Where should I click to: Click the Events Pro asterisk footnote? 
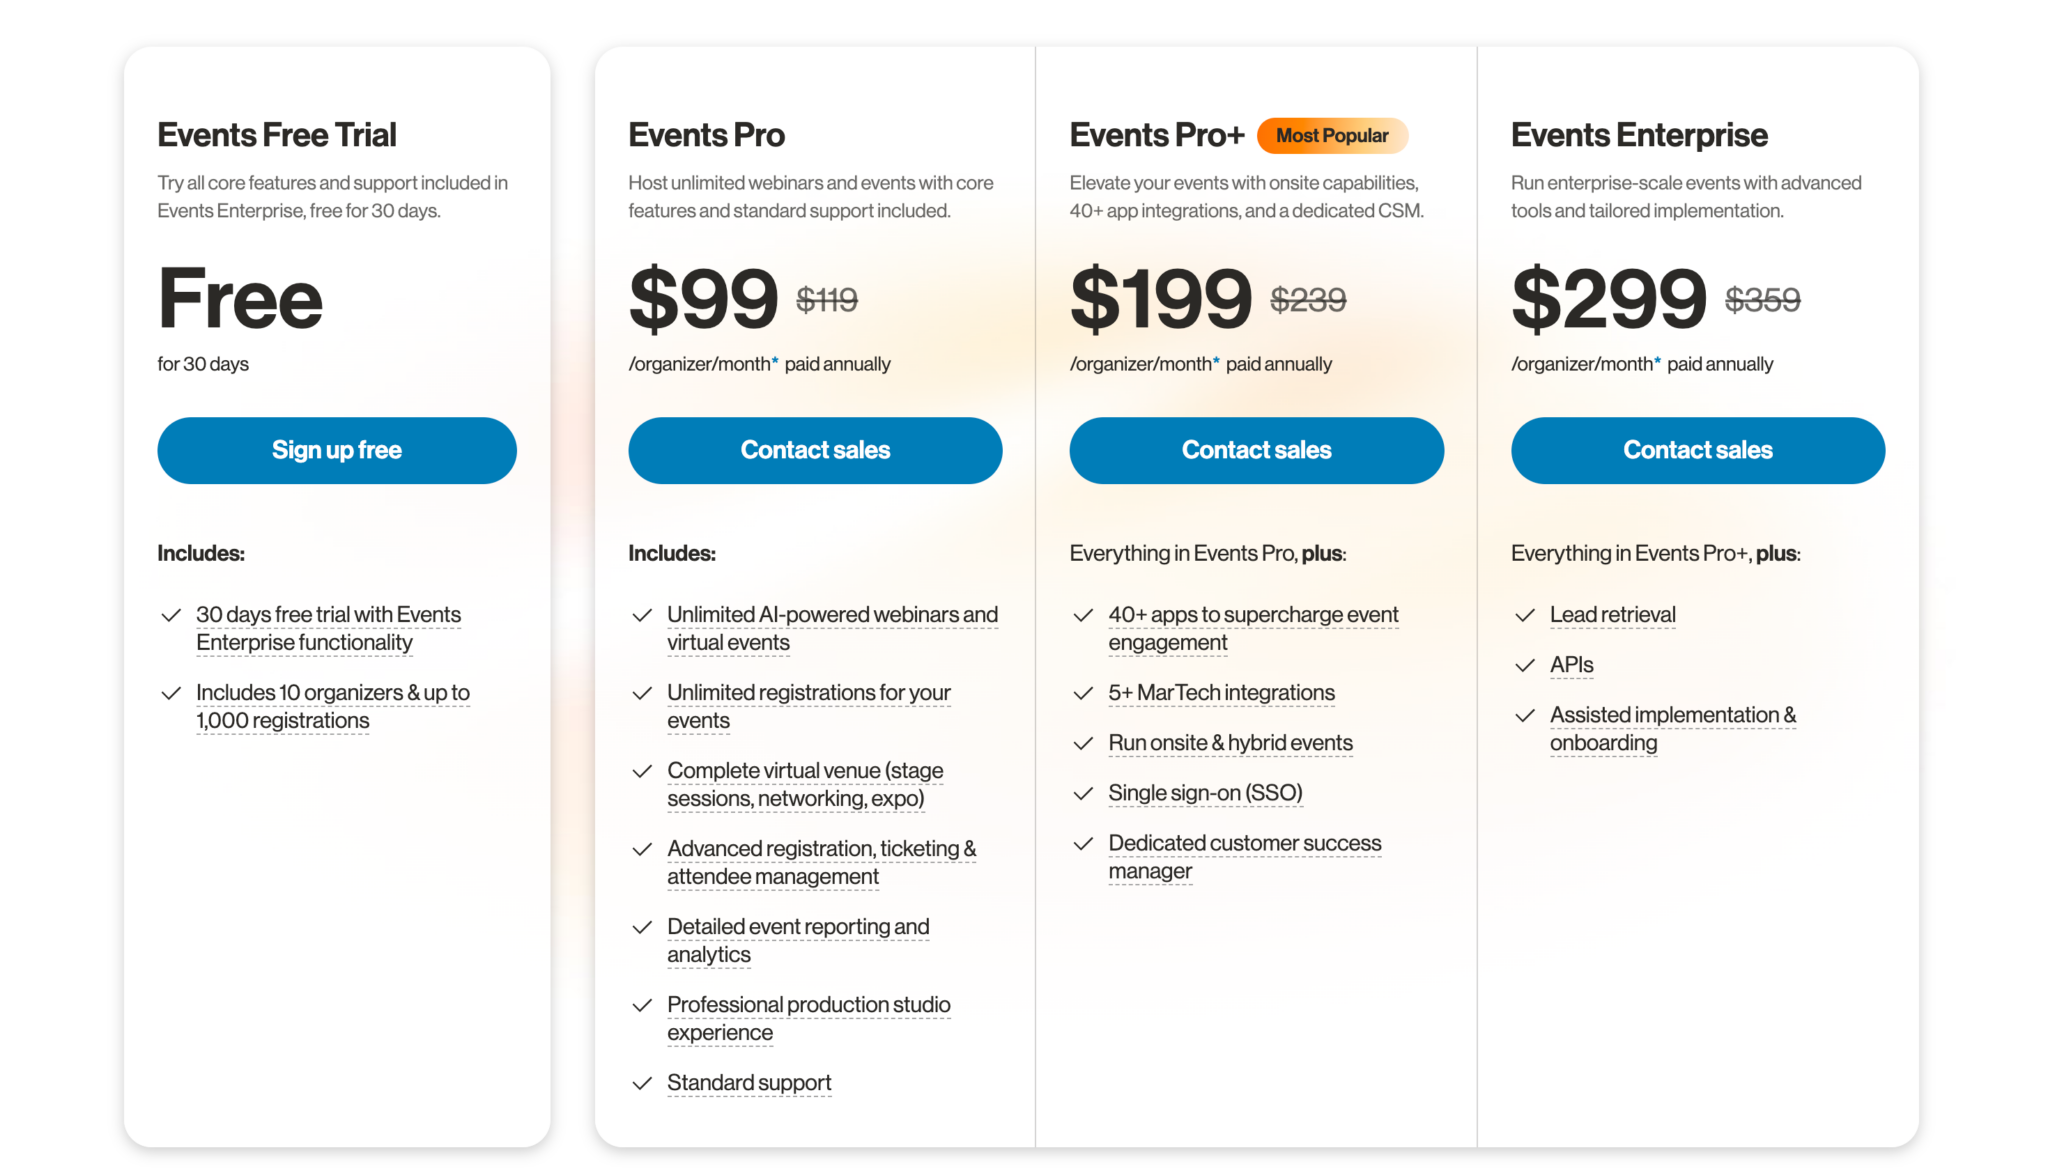(x=775, y=362)
